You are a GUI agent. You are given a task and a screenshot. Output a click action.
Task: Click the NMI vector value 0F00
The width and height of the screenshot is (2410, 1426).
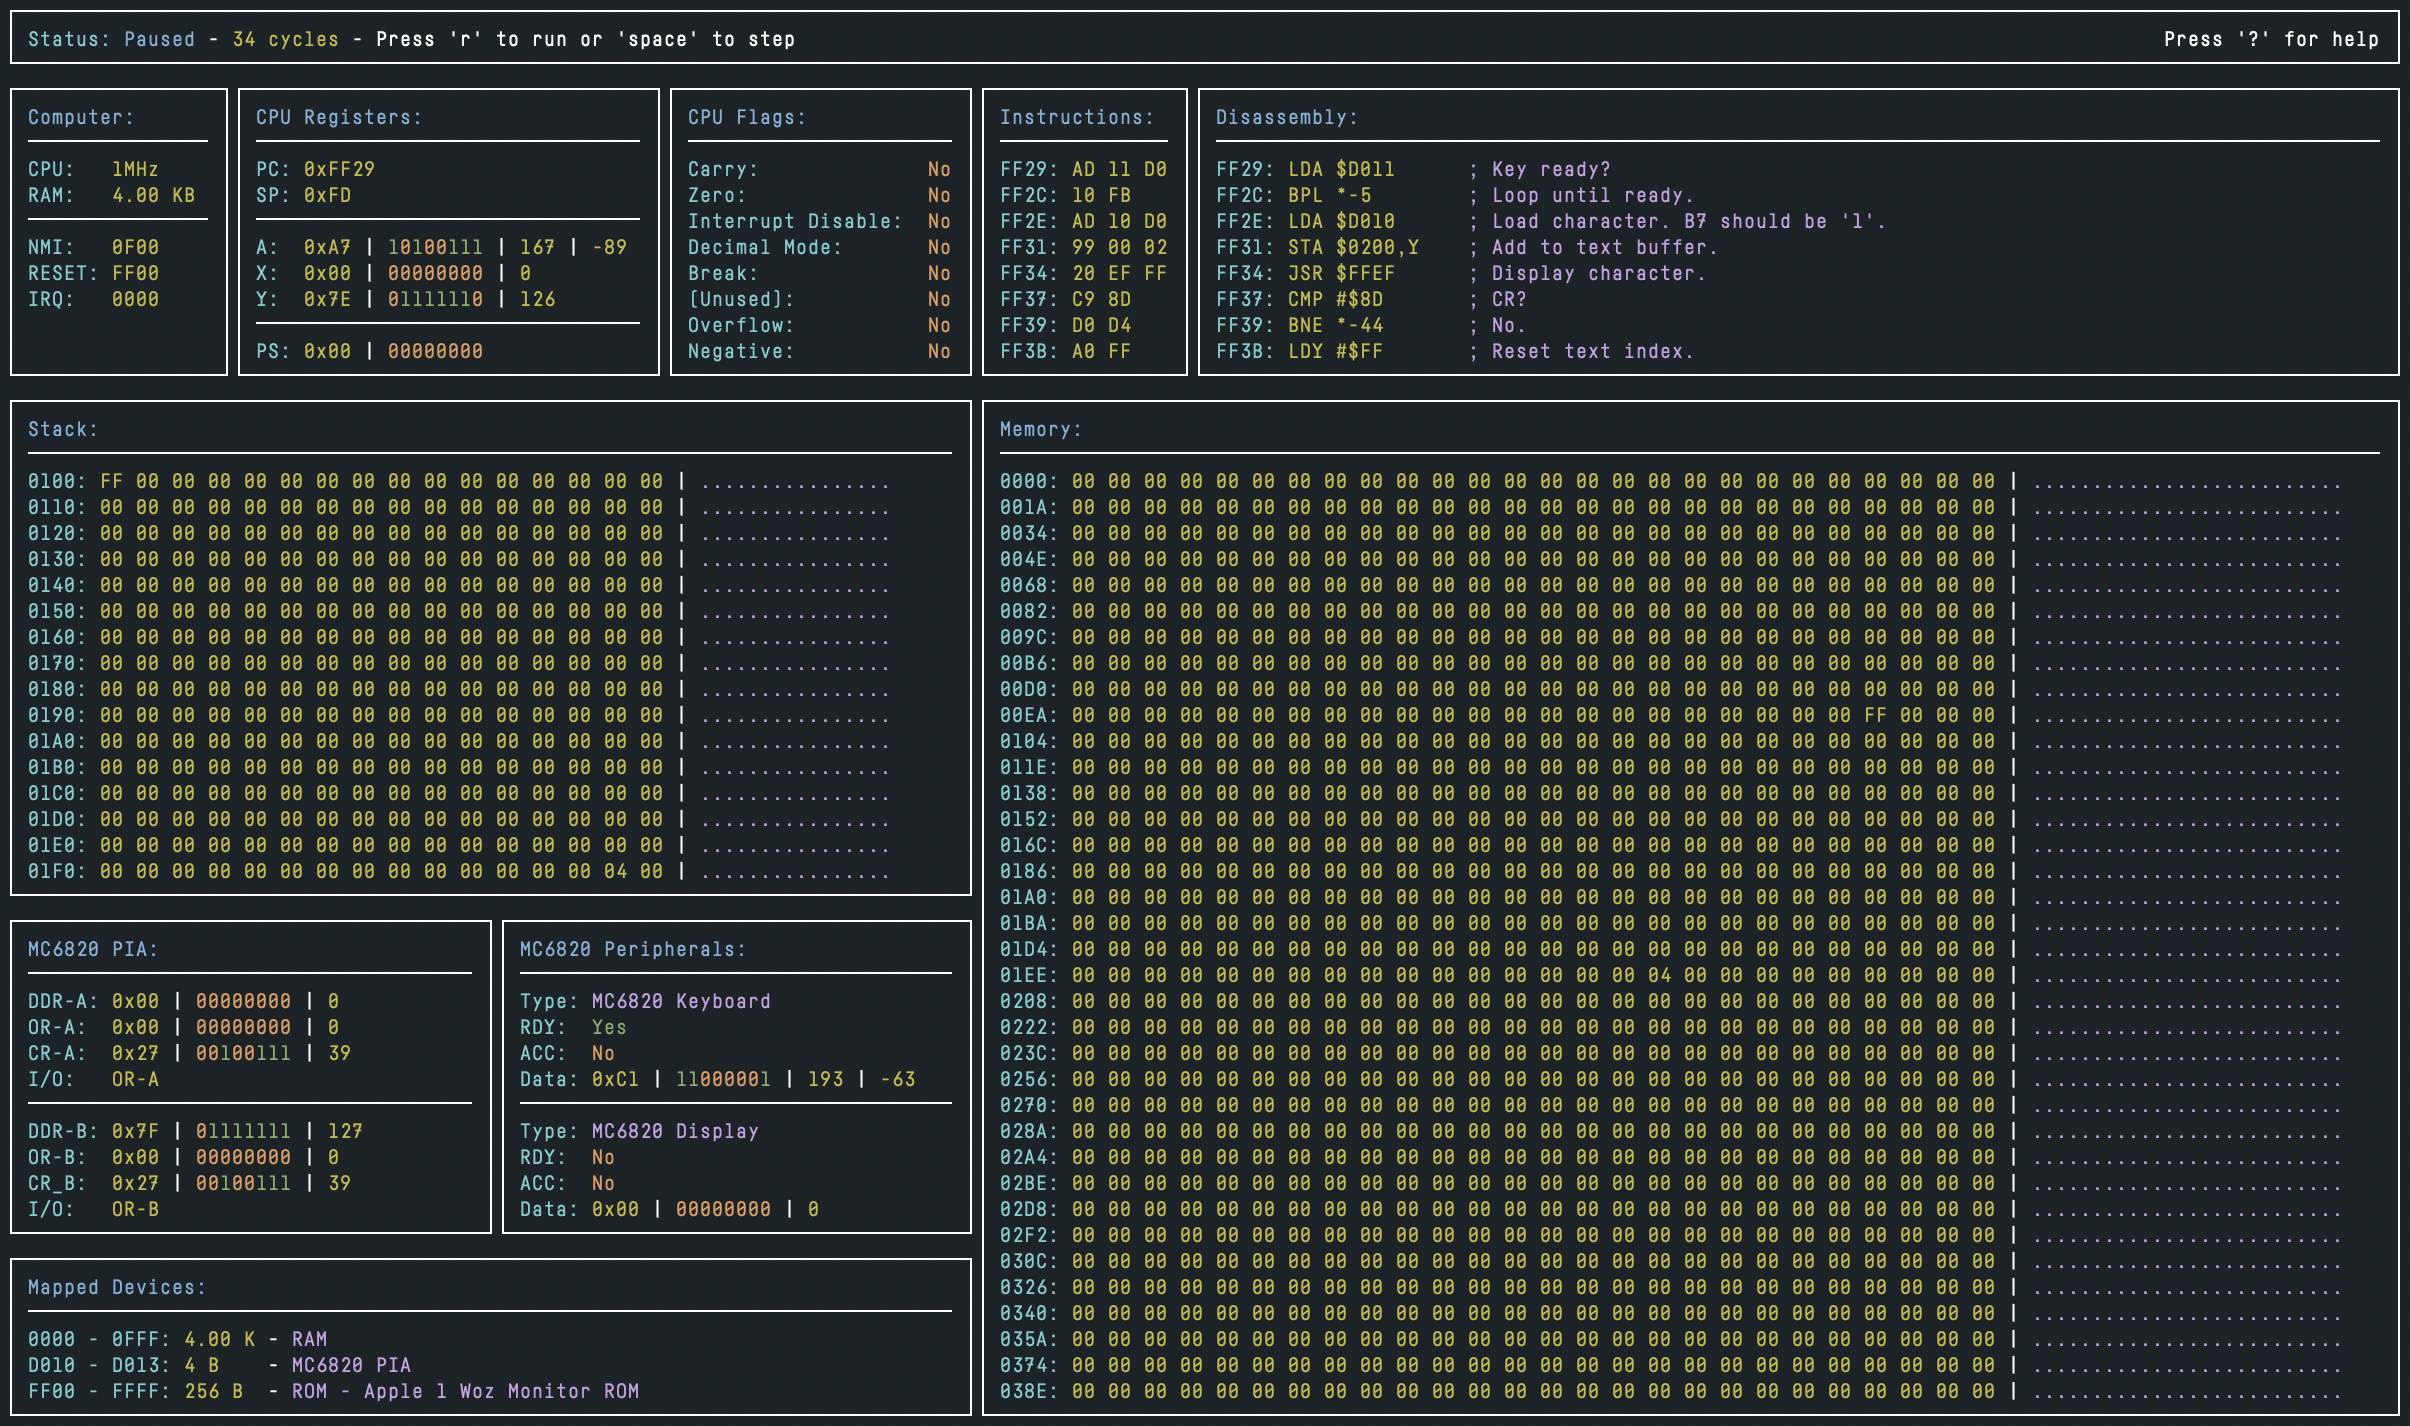tap(135, 247)
